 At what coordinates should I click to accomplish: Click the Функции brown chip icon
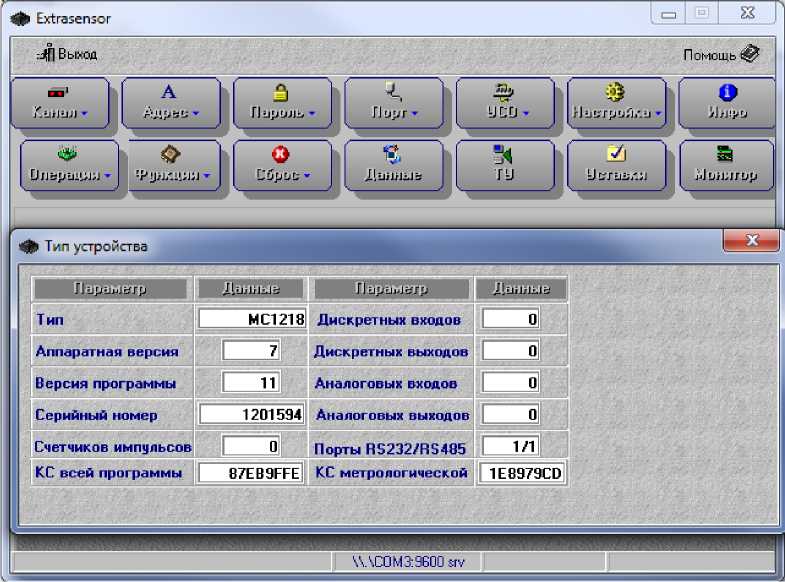170,154
